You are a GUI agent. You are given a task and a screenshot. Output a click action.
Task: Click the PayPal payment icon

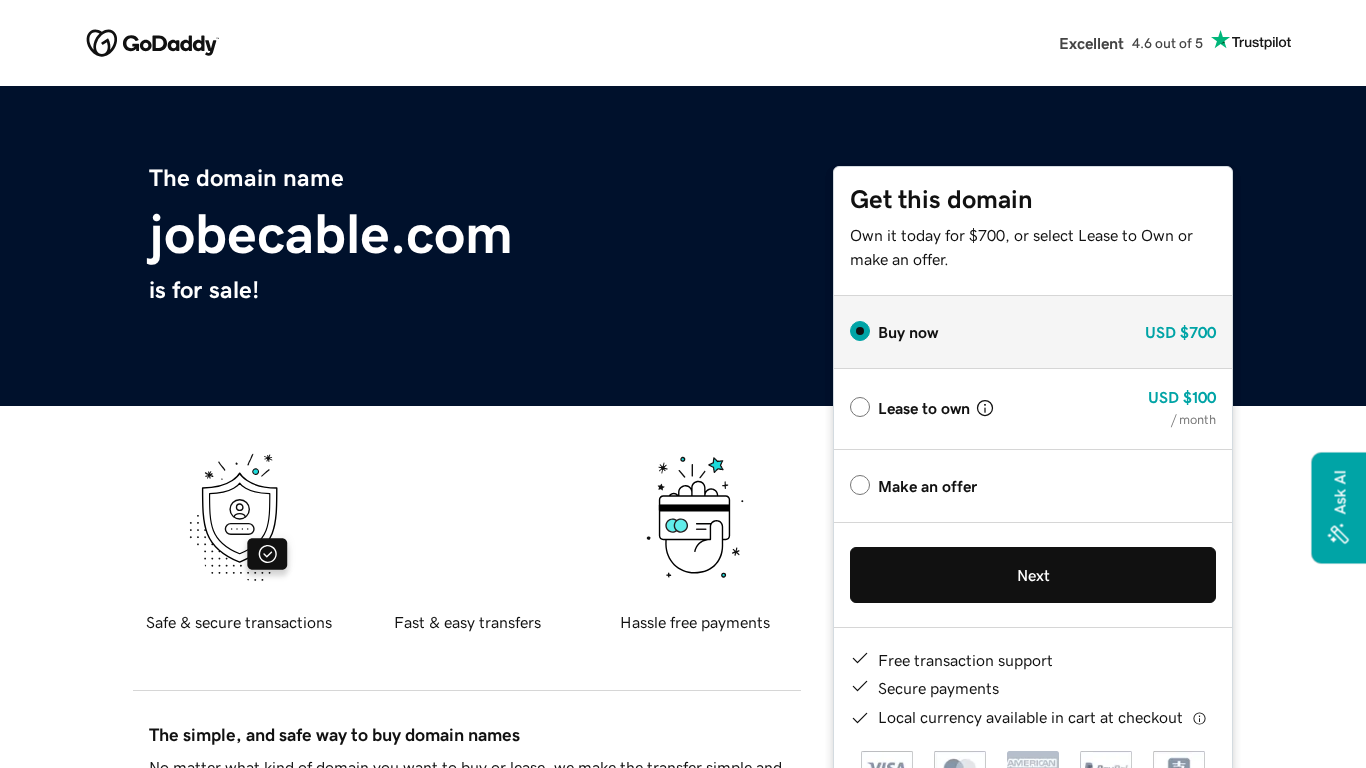1106,761
